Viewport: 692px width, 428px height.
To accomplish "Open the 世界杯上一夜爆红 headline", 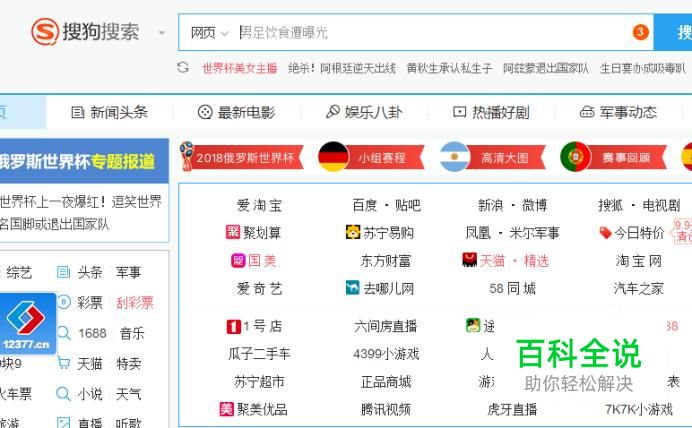I will point(81,202).
